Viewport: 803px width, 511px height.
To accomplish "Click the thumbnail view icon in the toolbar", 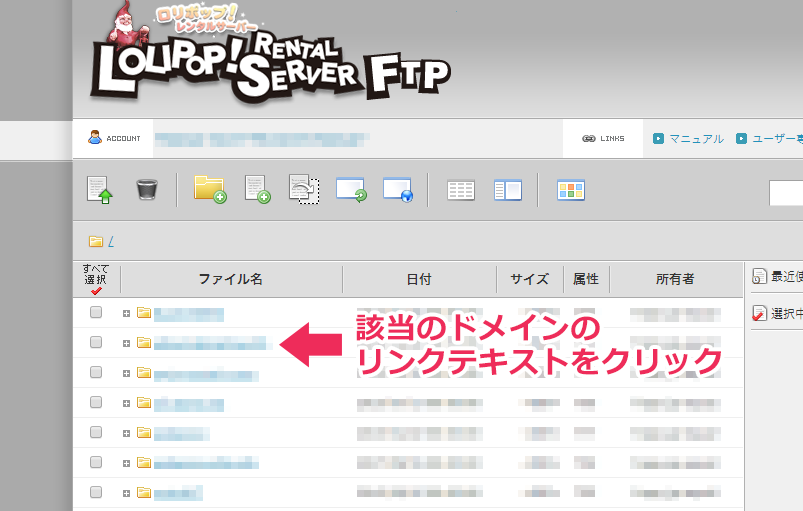I will coord(571,190).
